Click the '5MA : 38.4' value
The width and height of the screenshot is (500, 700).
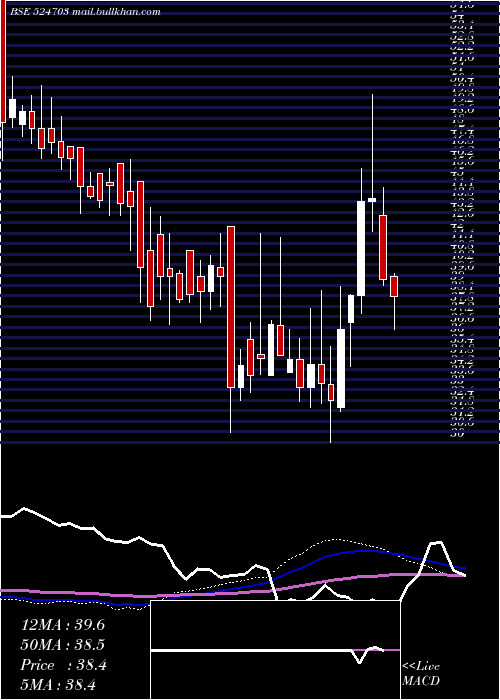tap(58, 685)
